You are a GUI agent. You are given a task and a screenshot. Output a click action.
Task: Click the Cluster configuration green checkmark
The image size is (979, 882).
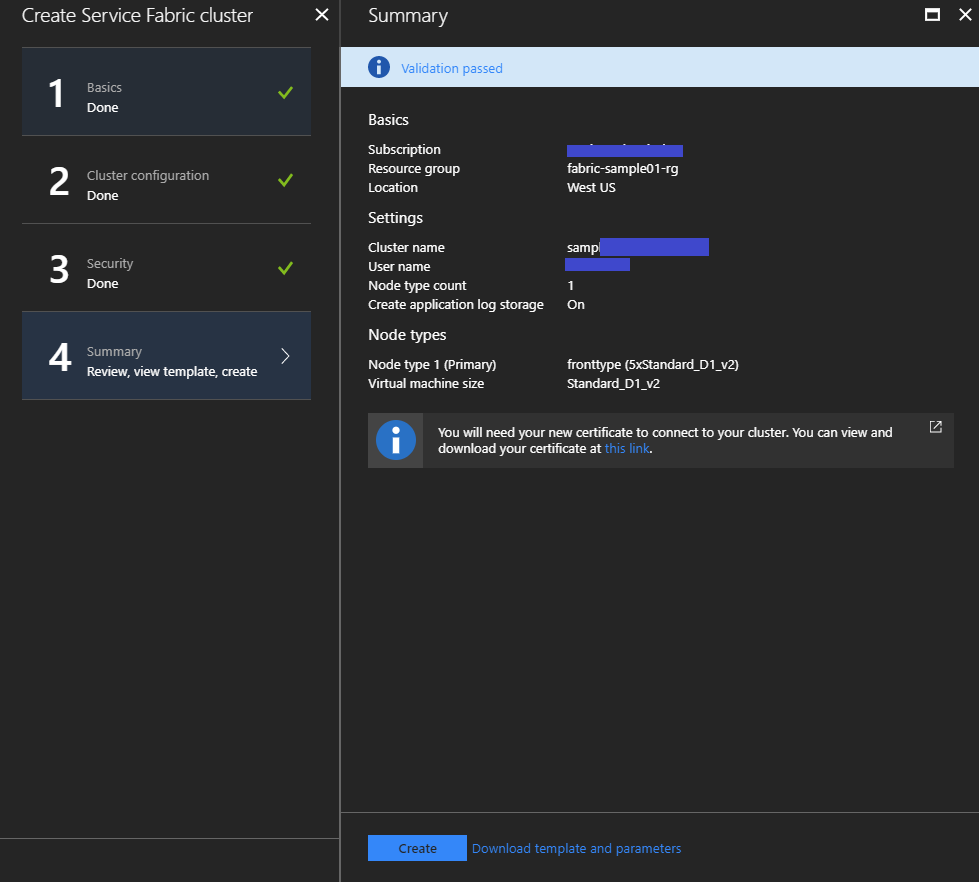click(285, 180)
